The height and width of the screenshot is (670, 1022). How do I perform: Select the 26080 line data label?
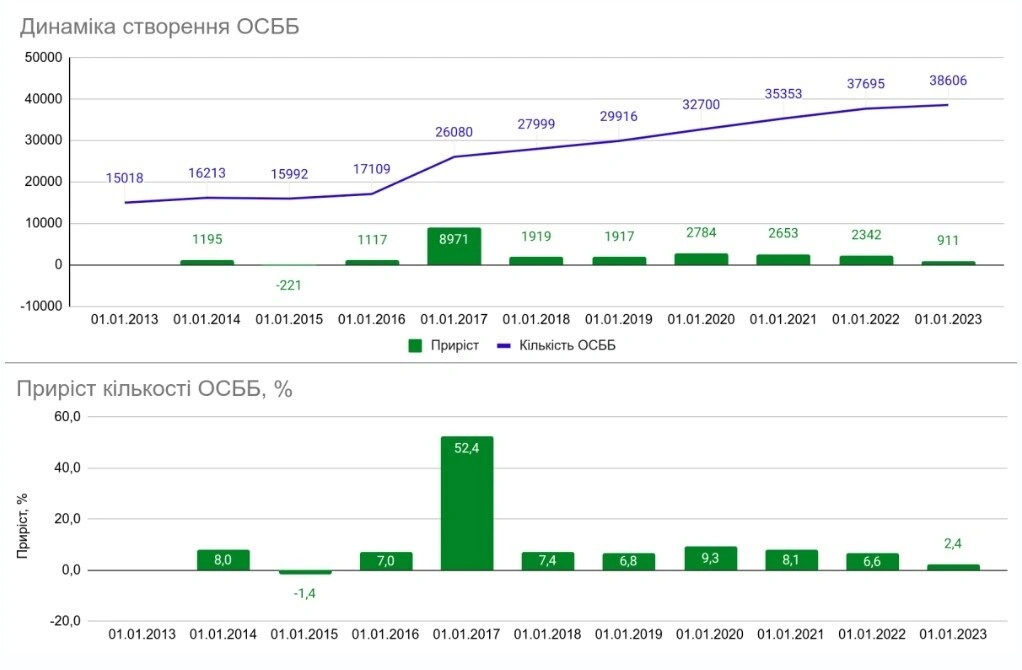tap(453, 131)
